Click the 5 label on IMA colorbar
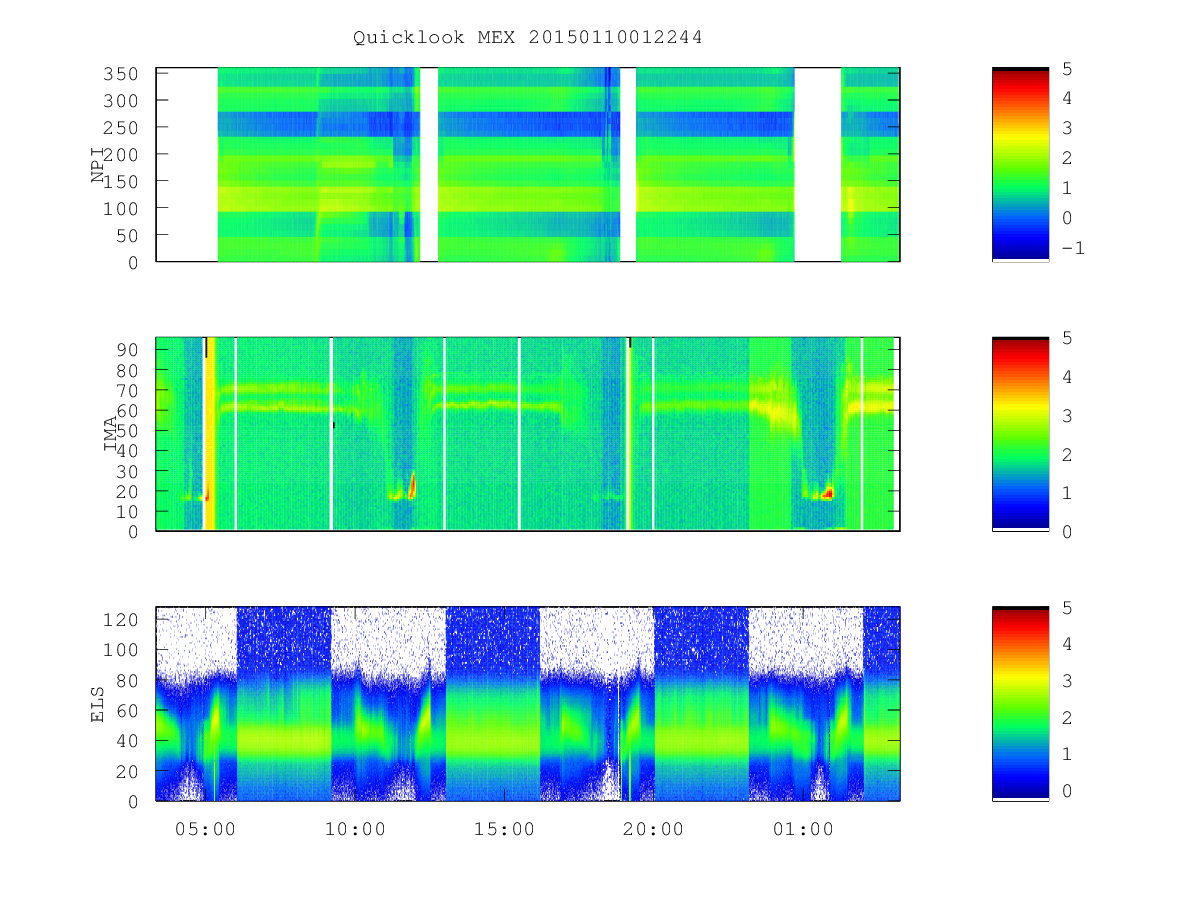Image resolution: width=1200 pixels, height=900 pixels. click(x=1067, y=338)
